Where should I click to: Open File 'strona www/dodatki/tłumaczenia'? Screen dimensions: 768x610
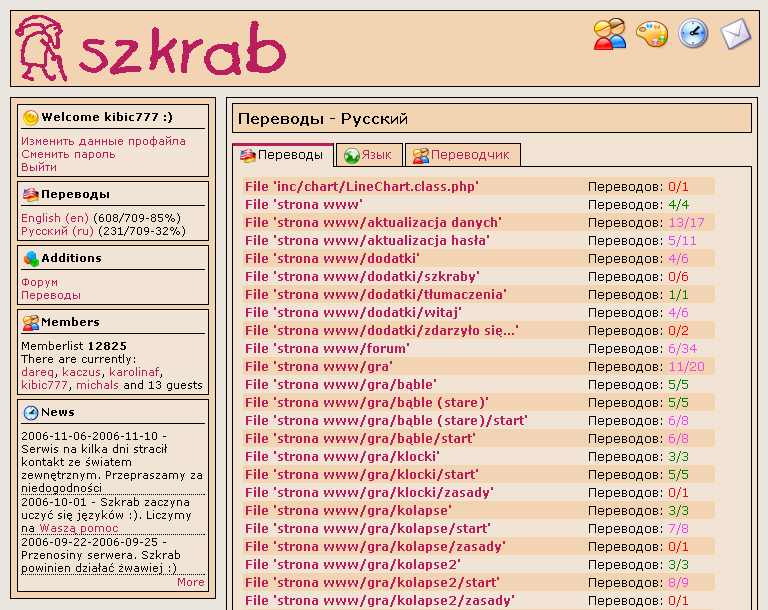(x=376, y=294)
